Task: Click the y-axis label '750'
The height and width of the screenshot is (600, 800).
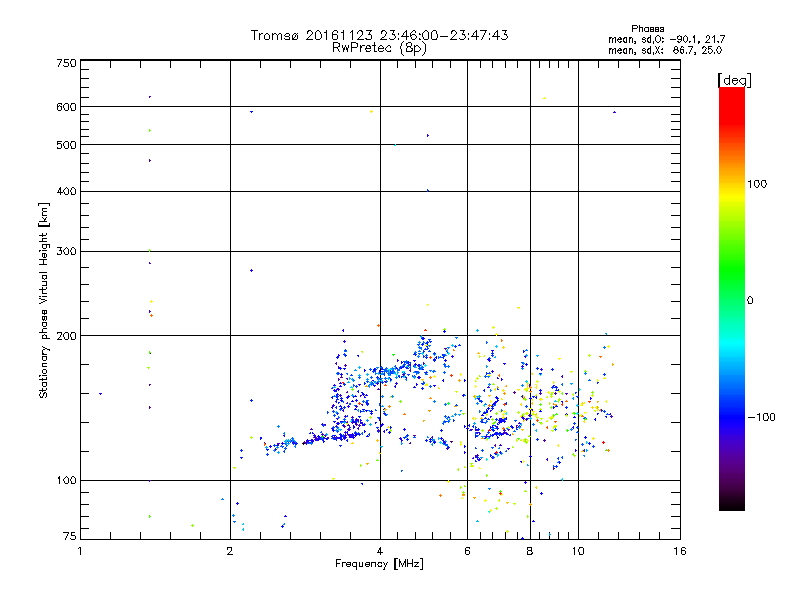Action: point(66,63)
